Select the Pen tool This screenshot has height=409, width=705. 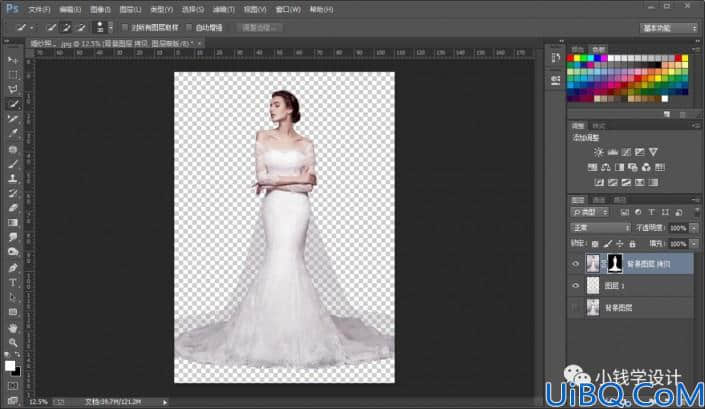[13, 268]
